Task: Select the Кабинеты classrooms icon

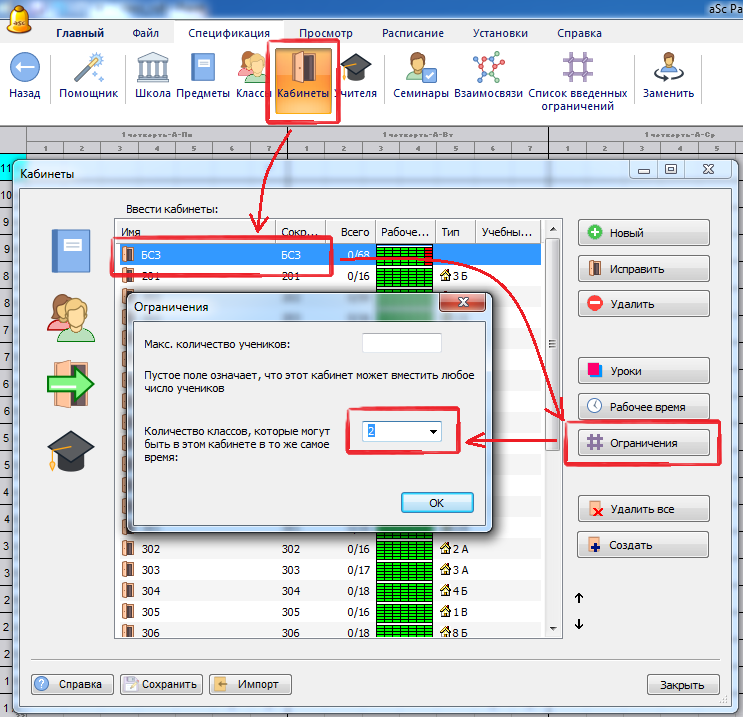Action: click(x=302, y=69)
